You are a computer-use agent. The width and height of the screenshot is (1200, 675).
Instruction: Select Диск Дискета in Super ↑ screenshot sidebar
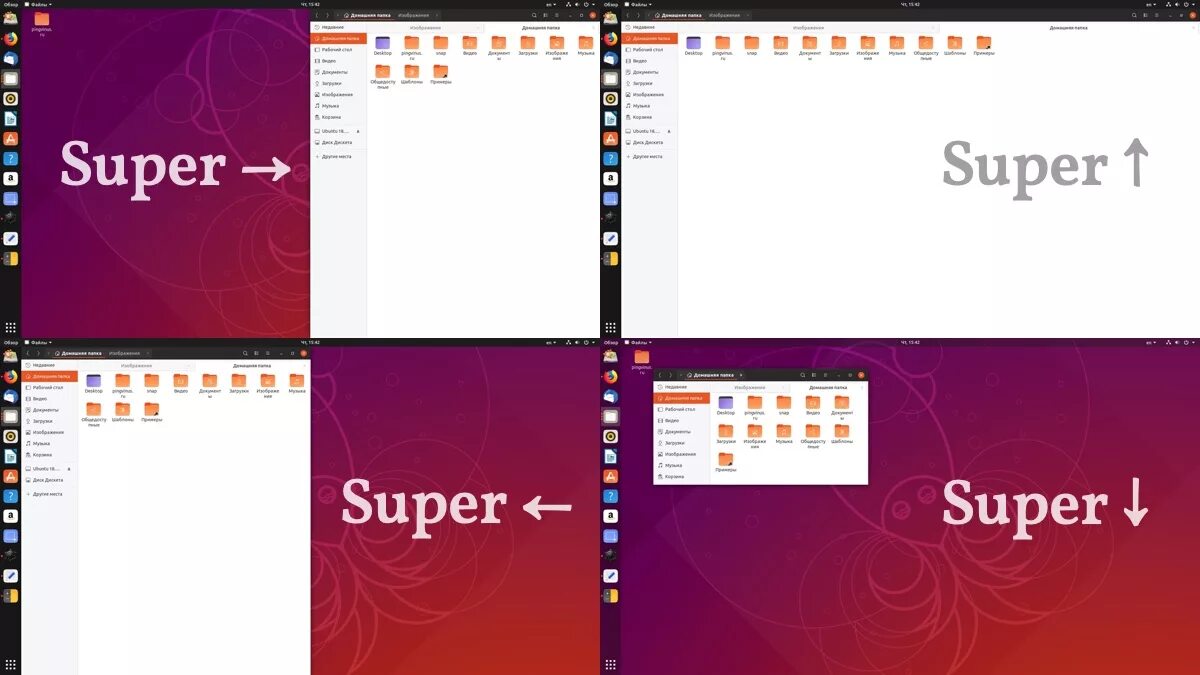pyautogui.click(x=649, y=142)
